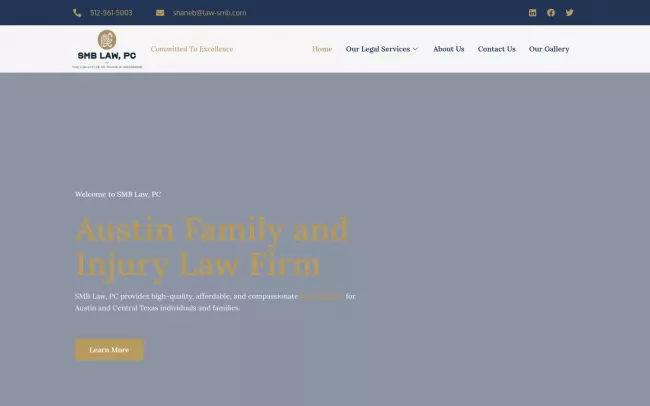
Task: Open the Twitter profile icon
Action: [x=570, y=13]
